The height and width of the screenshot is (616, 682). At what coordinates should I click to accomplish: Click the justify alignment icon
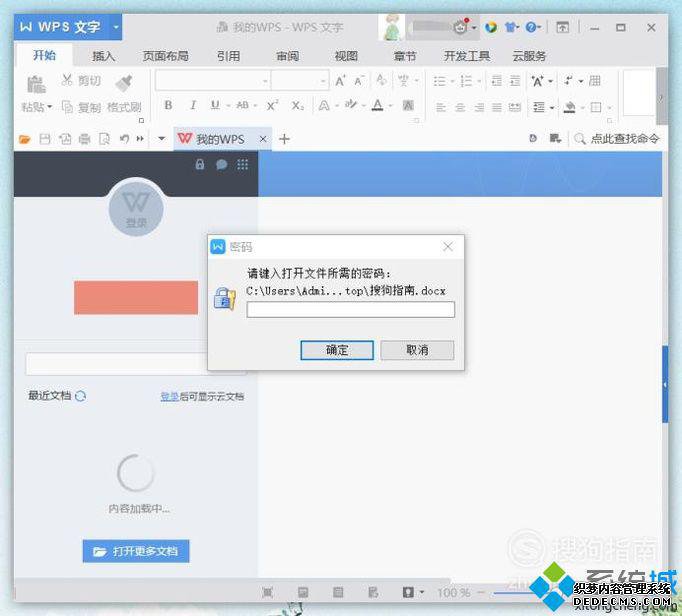[x=497, y=107]
